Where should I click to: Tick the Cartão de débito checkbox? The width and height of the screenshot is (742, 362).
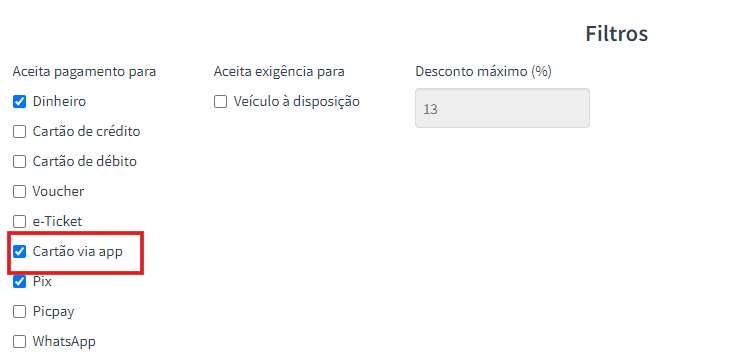(19, 162)
